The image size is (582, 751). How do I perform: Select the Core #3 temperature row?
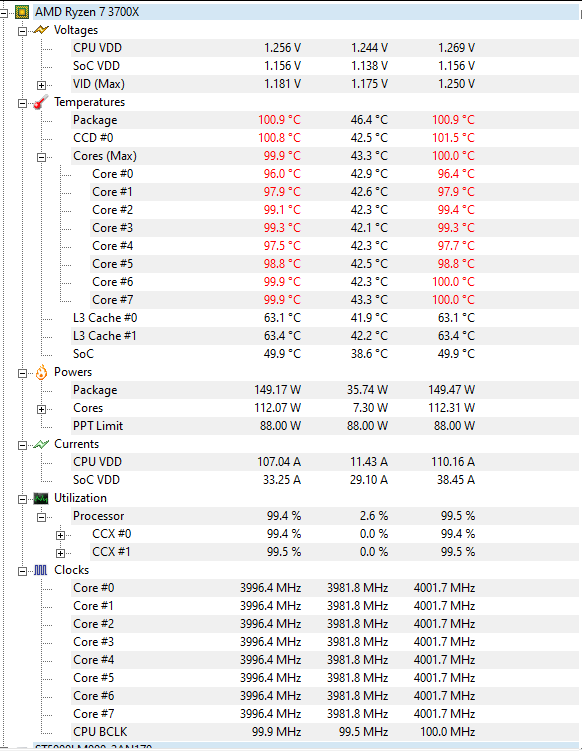point(334,228)
